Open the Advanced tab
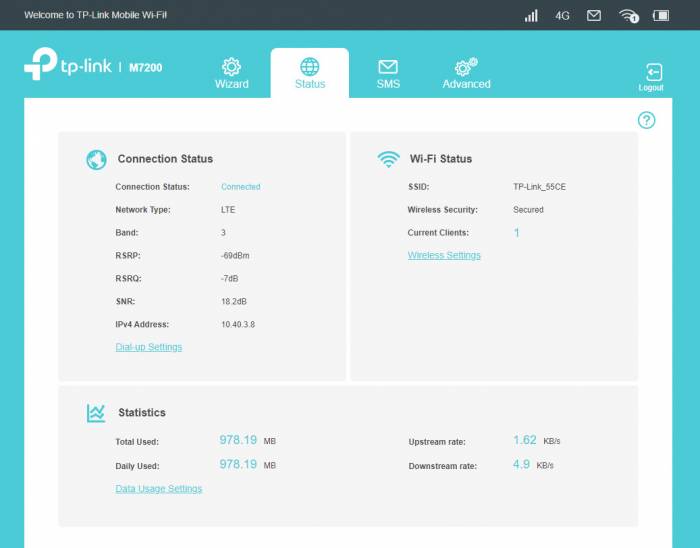 (x=466, y=74)
